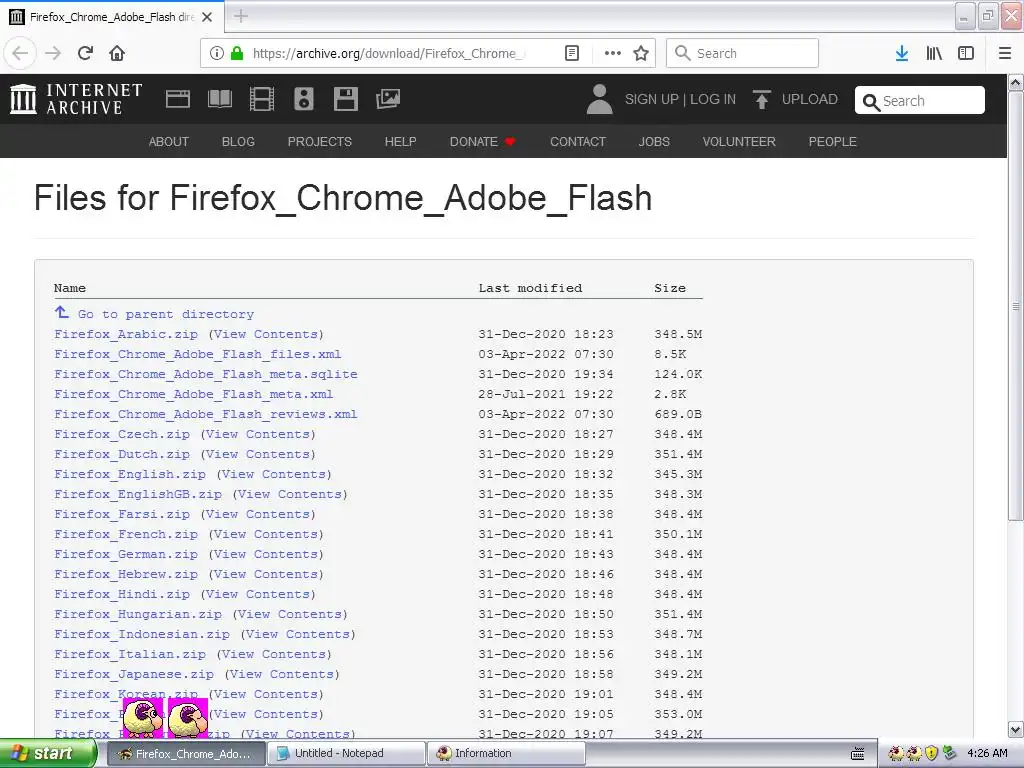
Task: Click the antivirus shield tray icon
Action: click(932, 753)
